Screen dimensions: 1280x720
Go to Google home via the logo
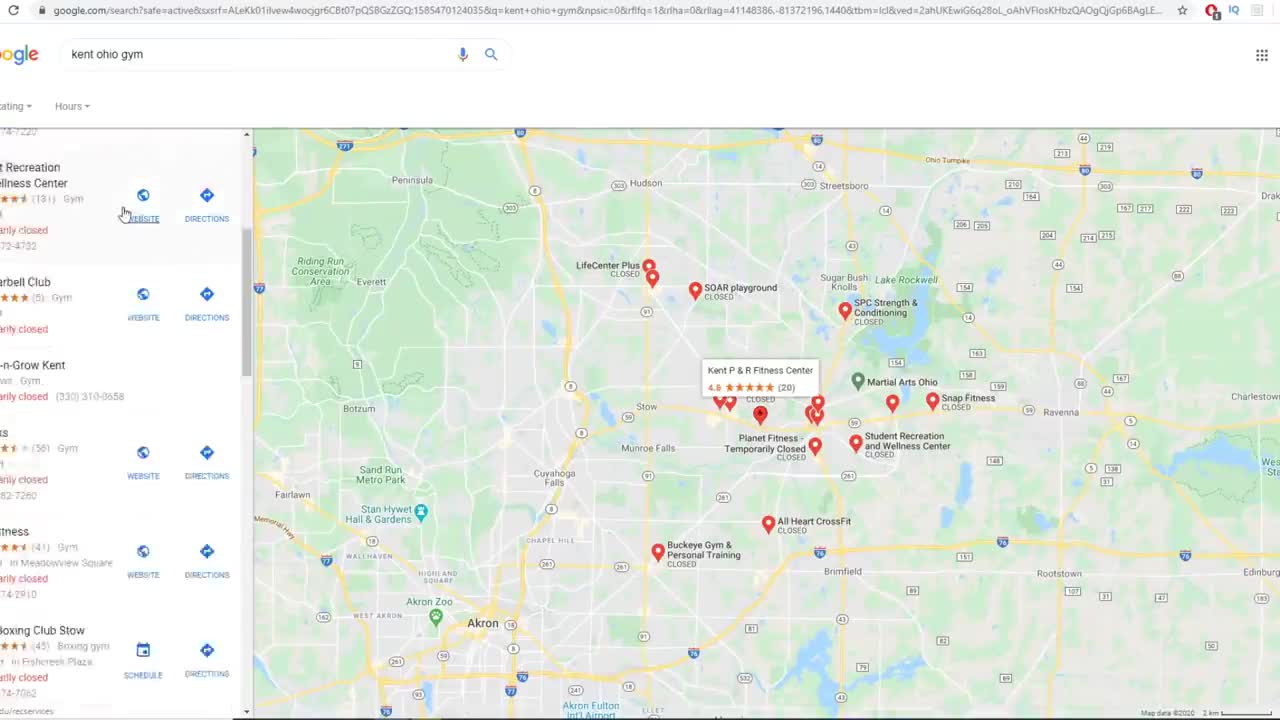[x=19, y=55]
